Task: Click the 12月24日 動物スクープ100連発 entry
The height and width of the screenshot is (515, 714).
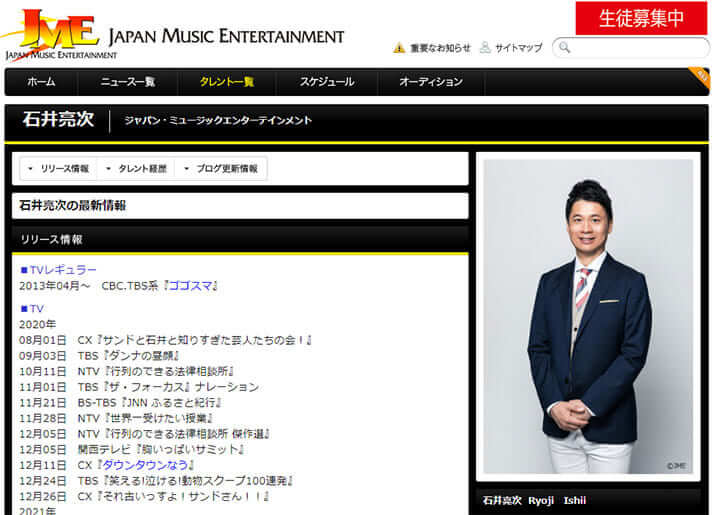Action: point(156,481)
